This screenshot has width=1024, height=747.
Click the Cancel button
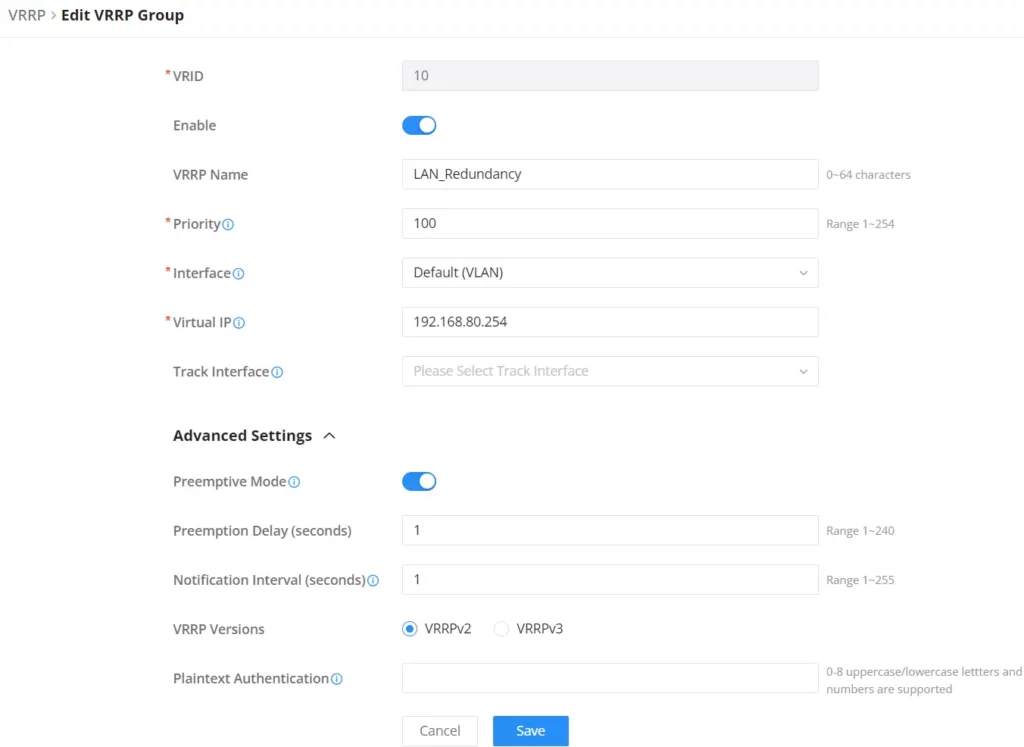440,731
